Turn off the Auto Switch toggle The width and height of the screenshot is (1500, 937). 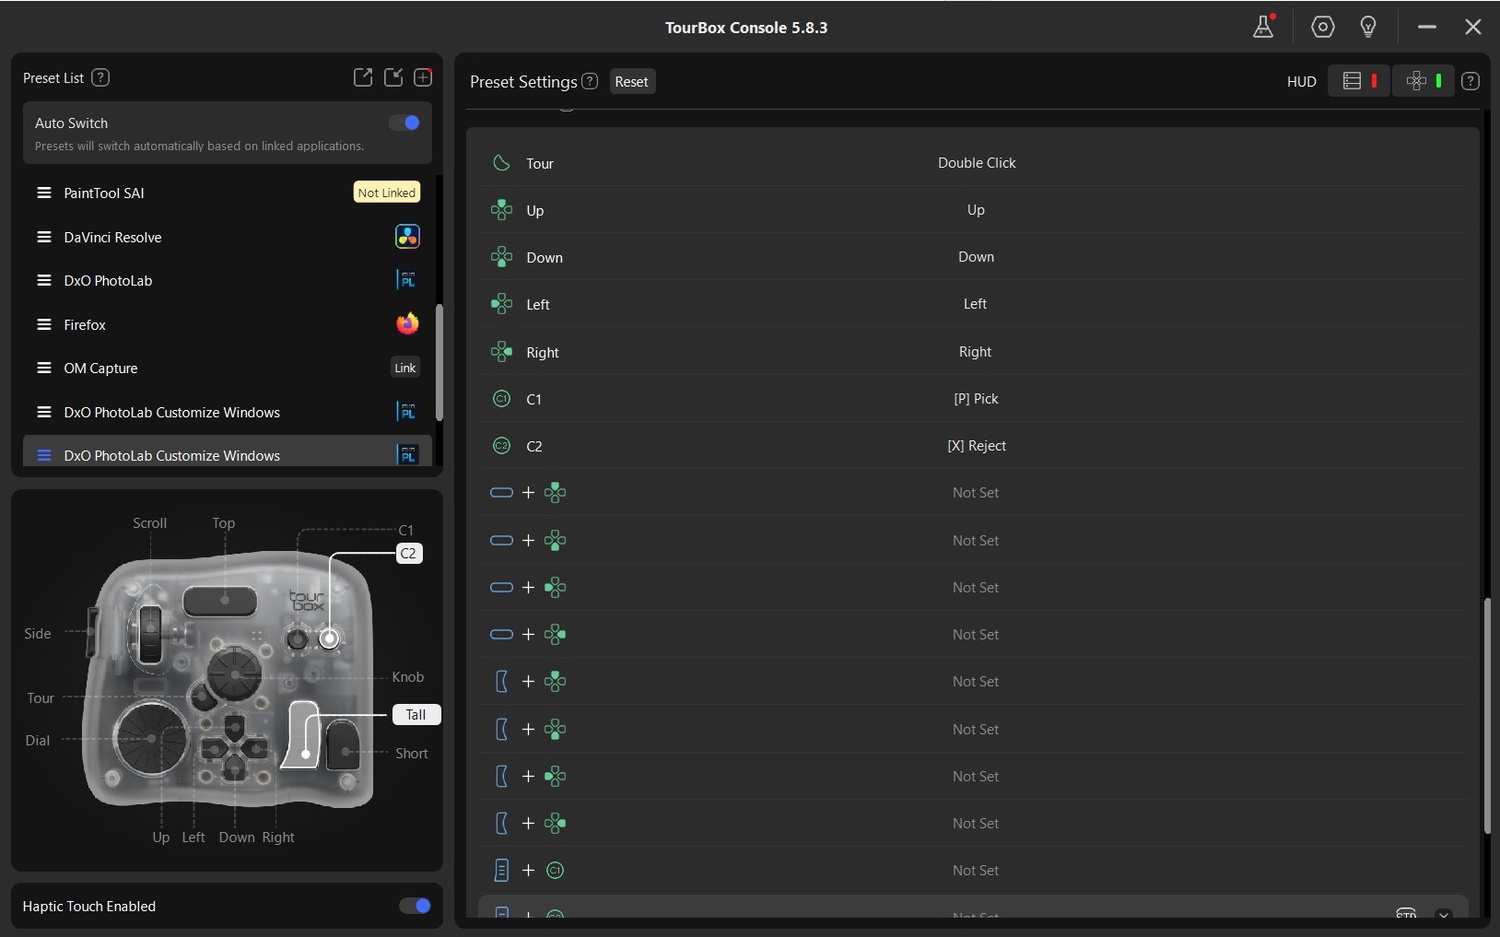[x=405, y=123]
